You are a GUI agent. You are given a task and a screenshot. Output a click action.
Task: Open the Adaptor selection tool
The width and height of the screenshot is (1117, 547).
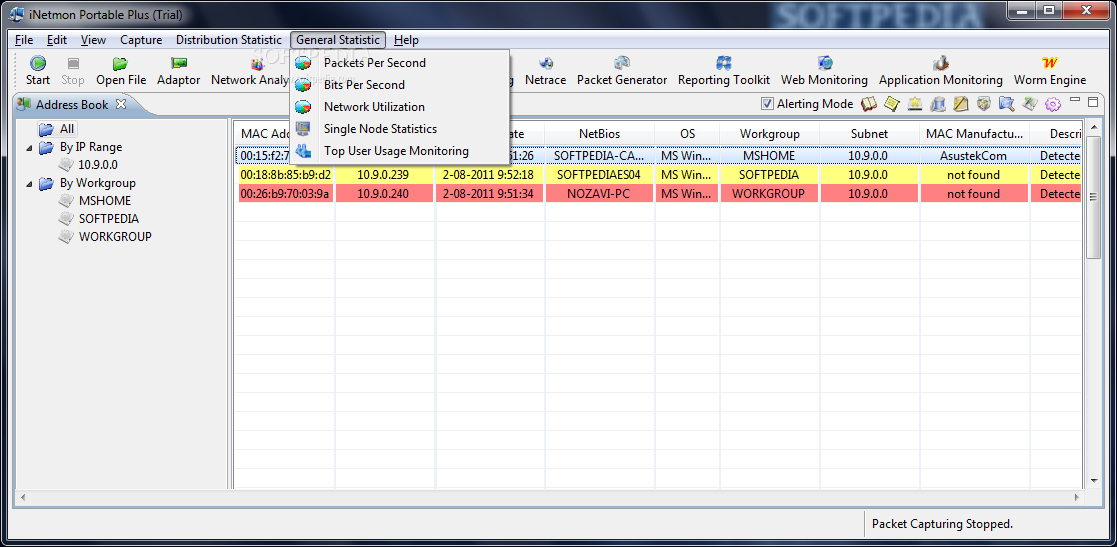coord(178,63)
